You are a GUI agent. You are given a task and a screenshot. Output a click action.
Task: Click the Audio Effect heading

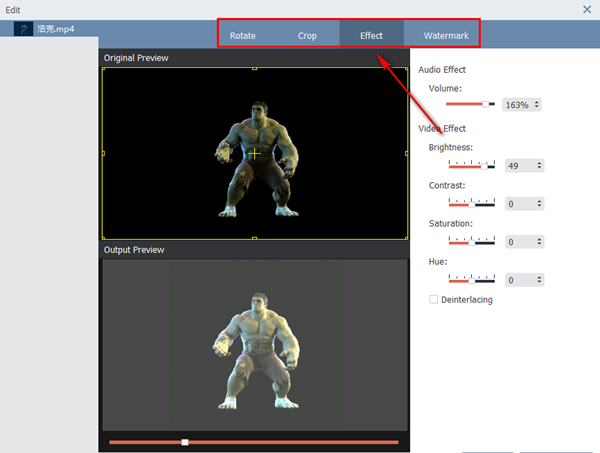tap(442, 70)
